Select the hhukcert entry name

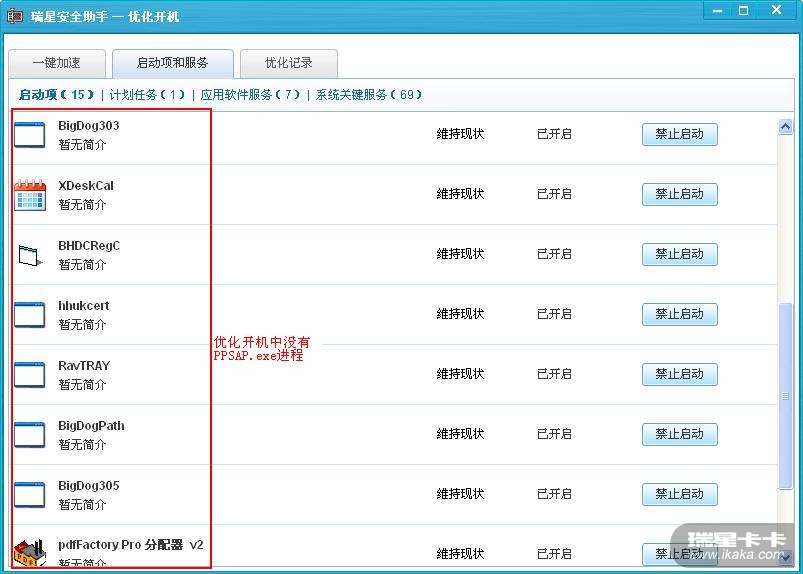coord(83,305)
